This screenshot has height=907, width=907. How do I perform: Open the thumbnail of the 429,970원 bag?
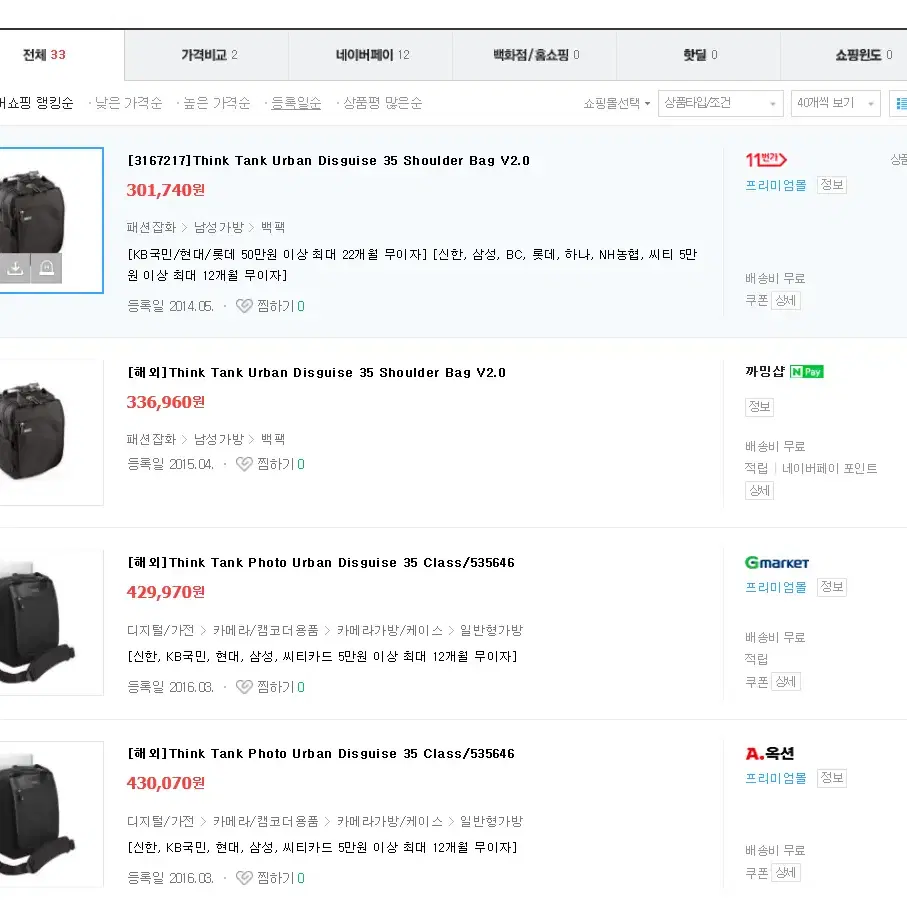(51, 623)
